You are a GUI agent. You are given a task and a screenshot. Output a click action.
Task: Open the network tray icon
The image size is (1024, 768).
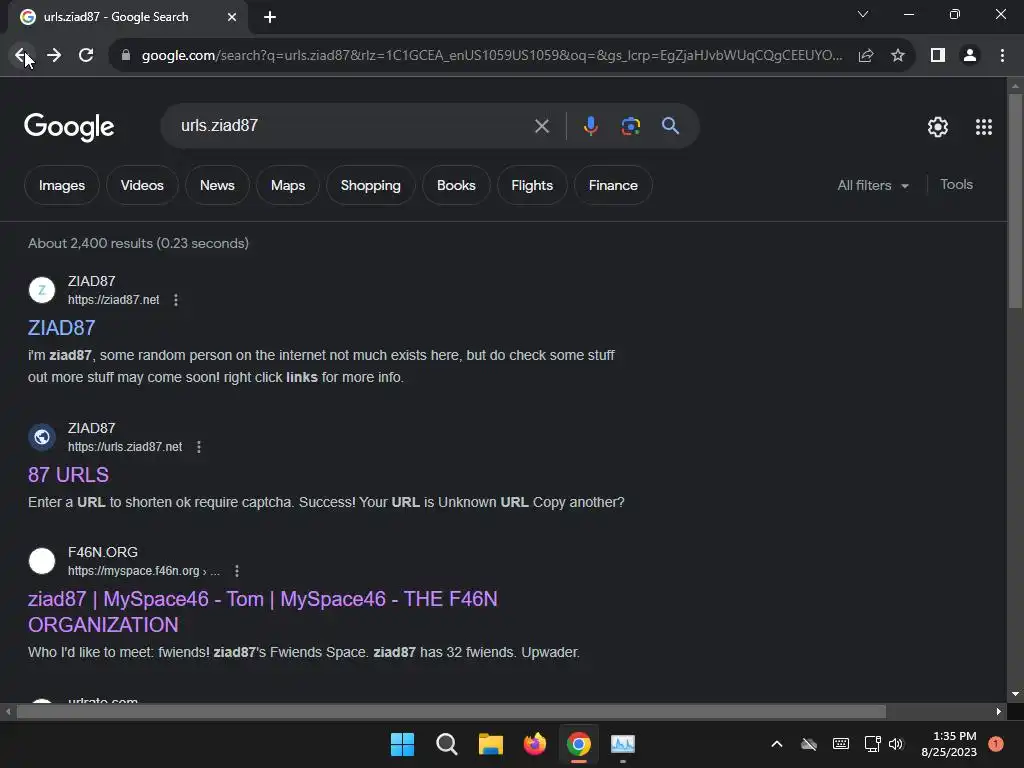(x=872, y=744)
